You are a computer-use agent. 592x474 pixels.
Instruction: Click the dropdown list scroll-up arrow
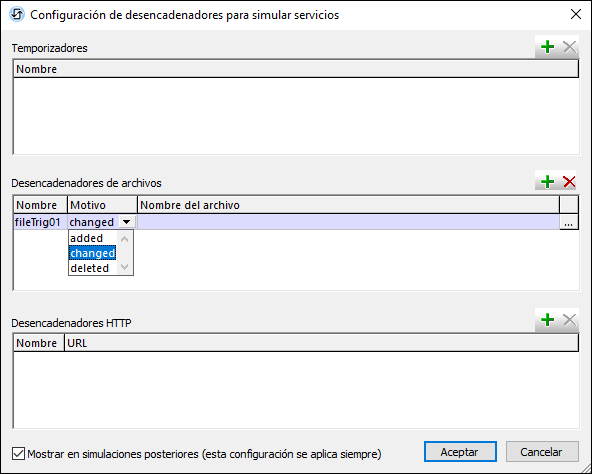point(125,239)
